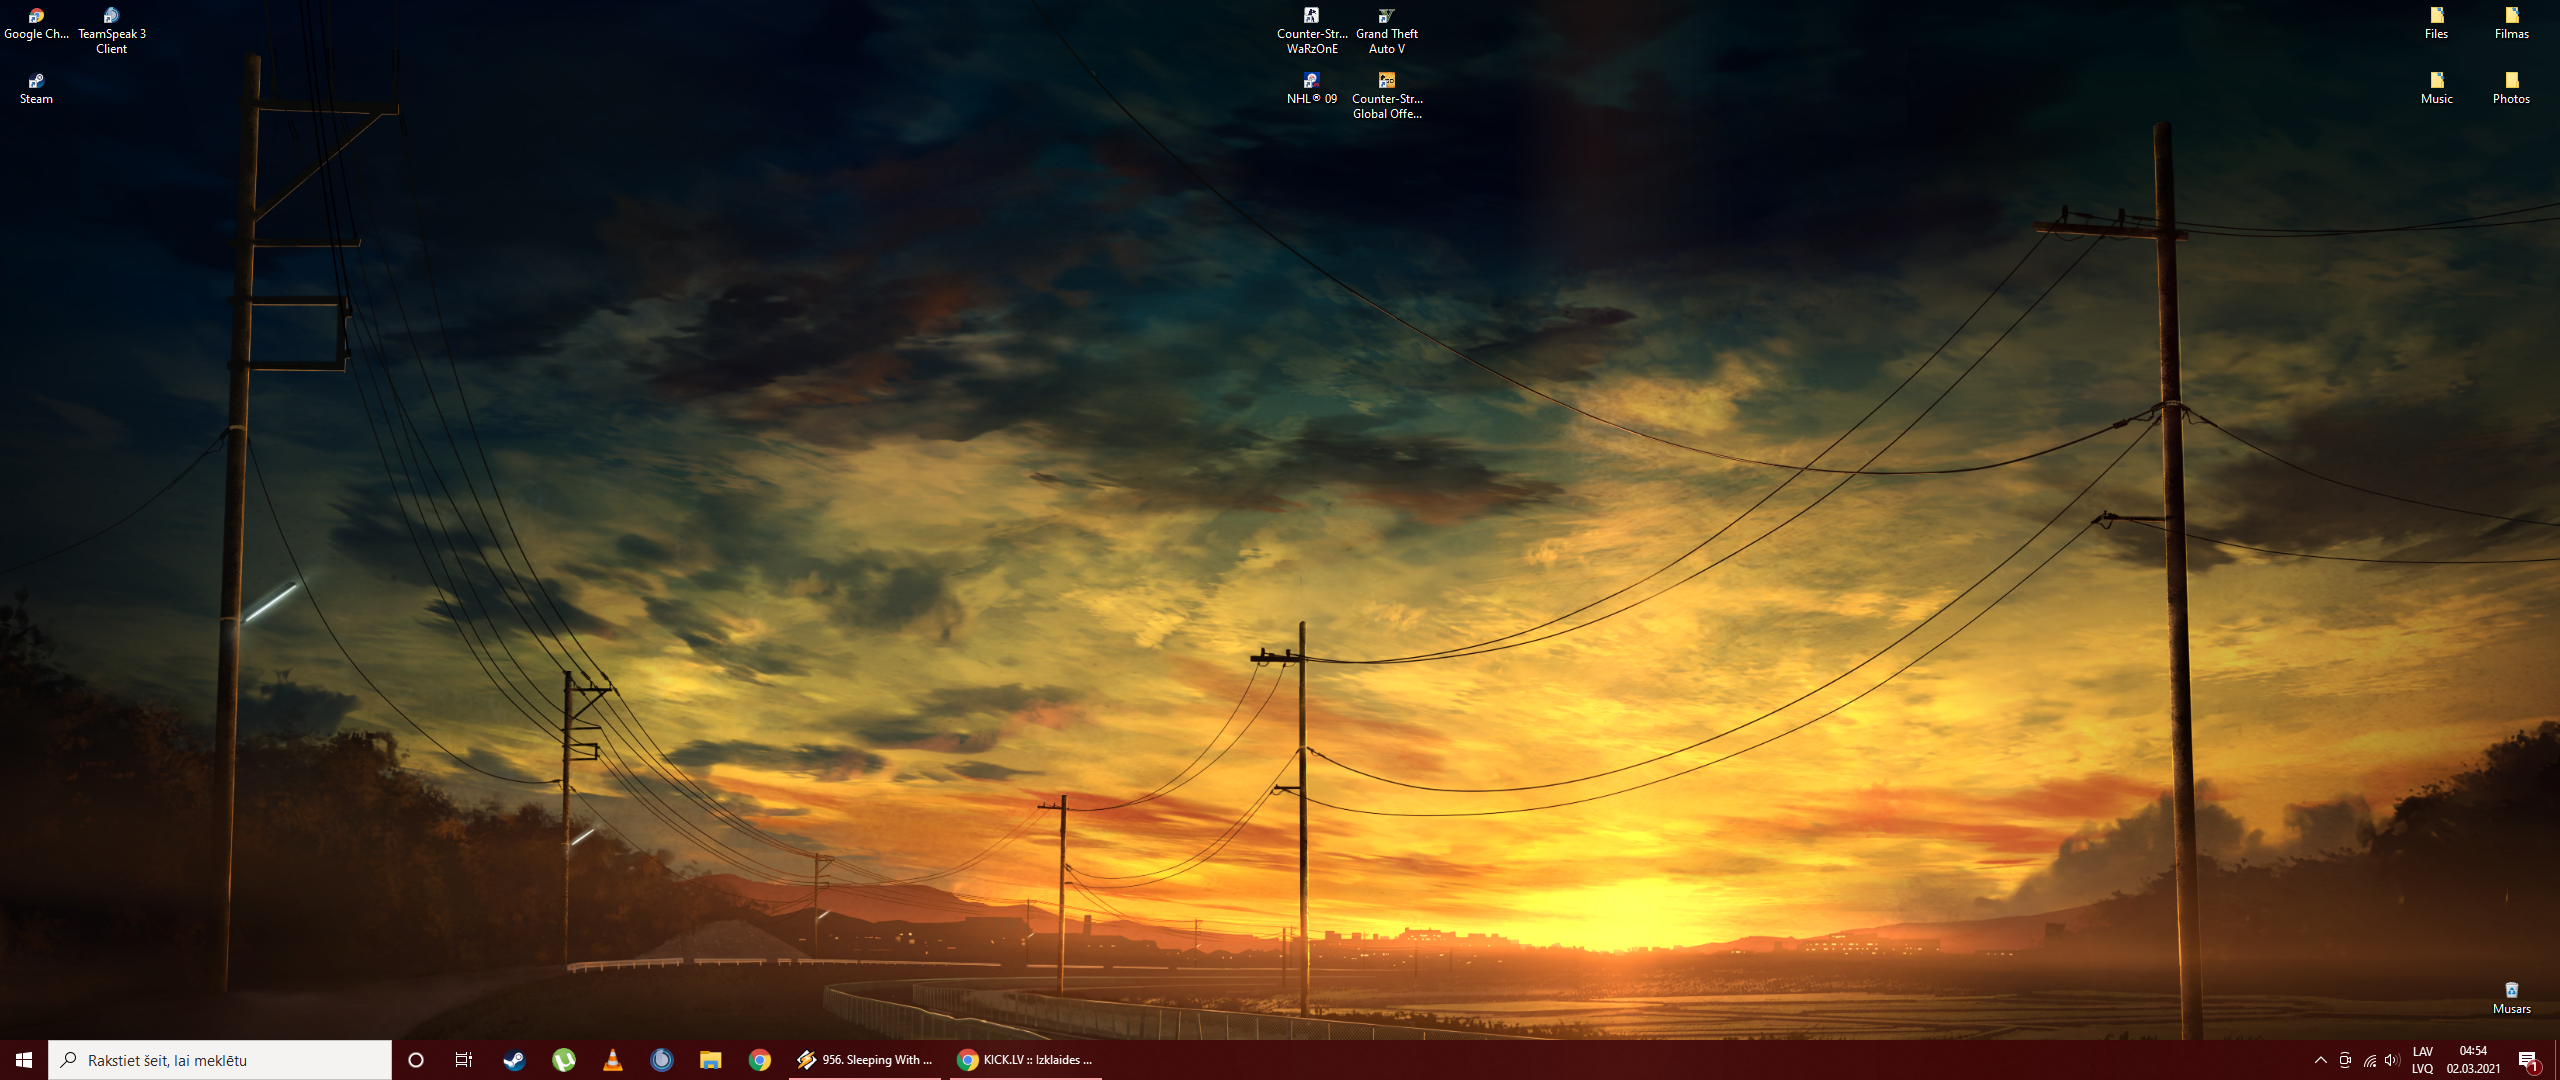Launch the TeamSpeak 3 Client desktop shortcut
Viewport: 2560px width, 1080px height.
[111, 31]
